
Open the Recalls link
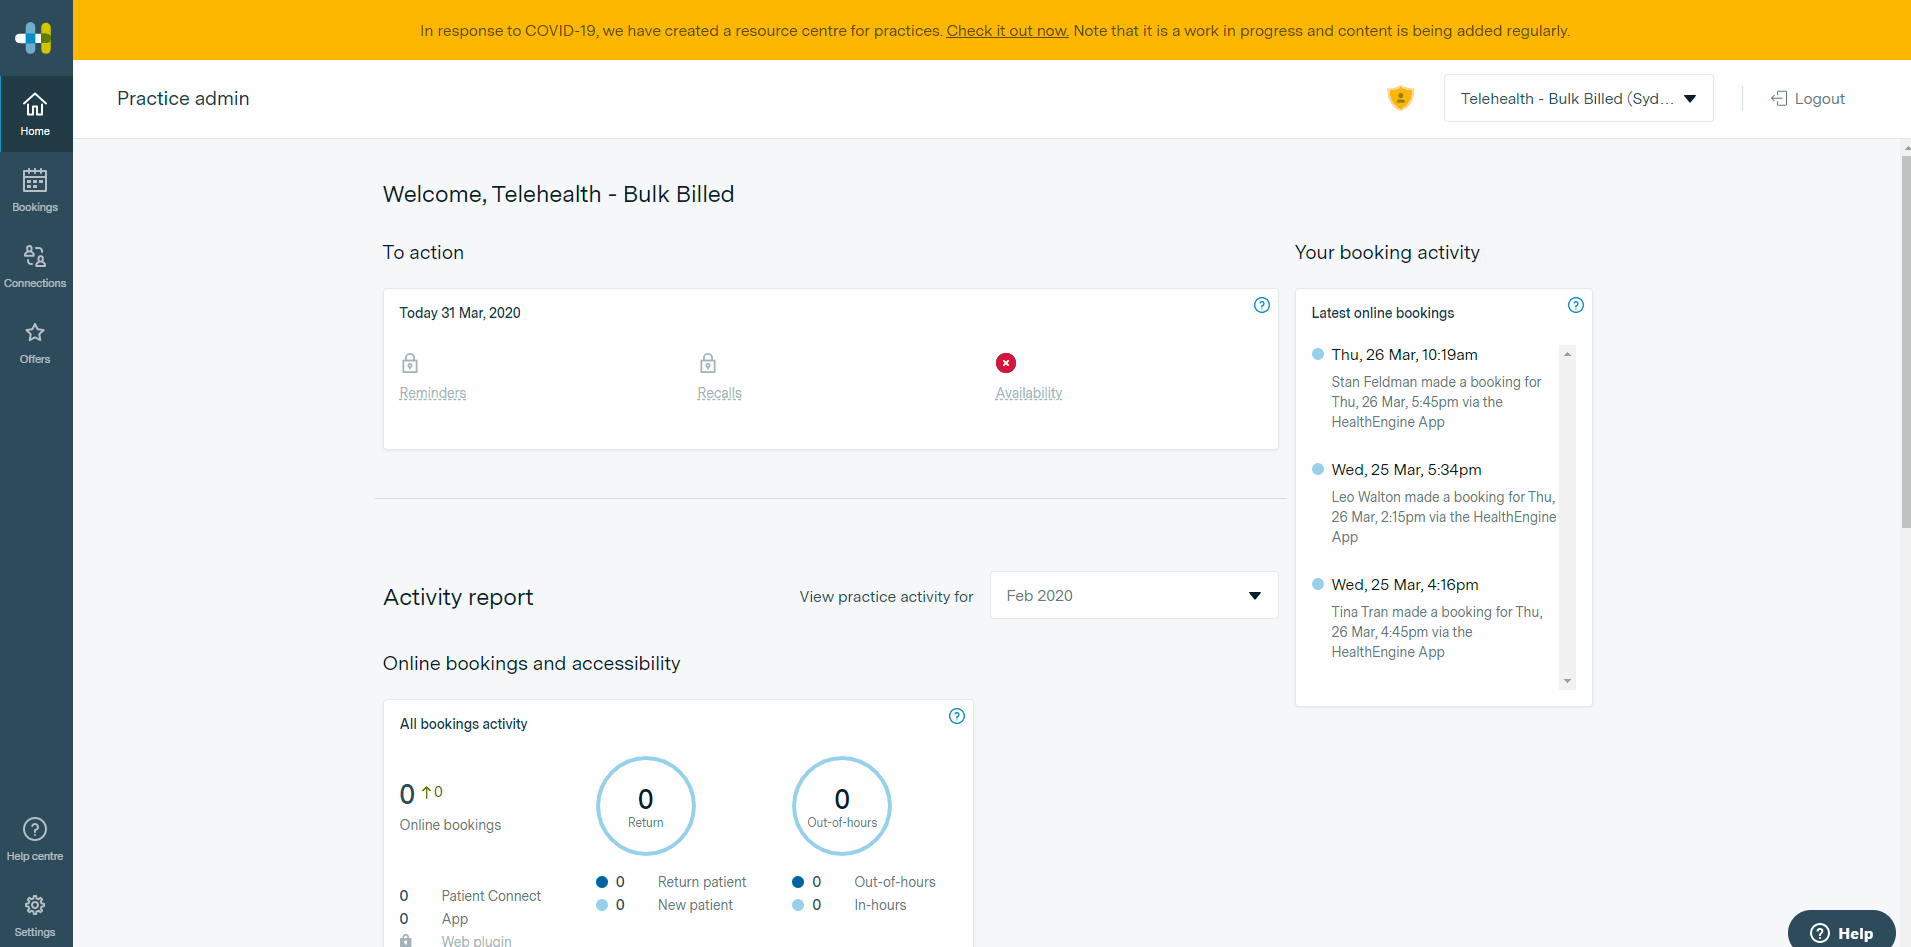tap(719, 393)
